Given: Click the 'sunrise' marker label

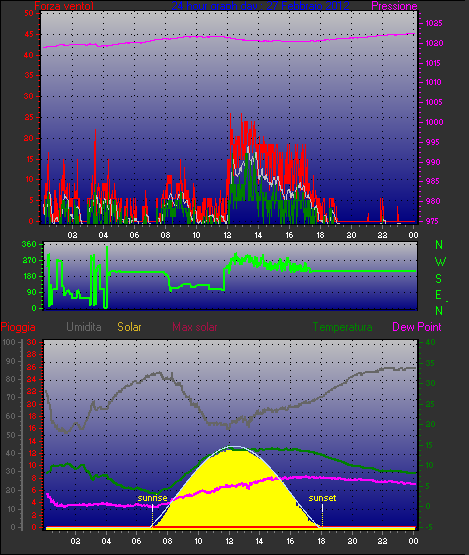Looking at the screenshot, I should pyautogui.click(x=153, y=498).
